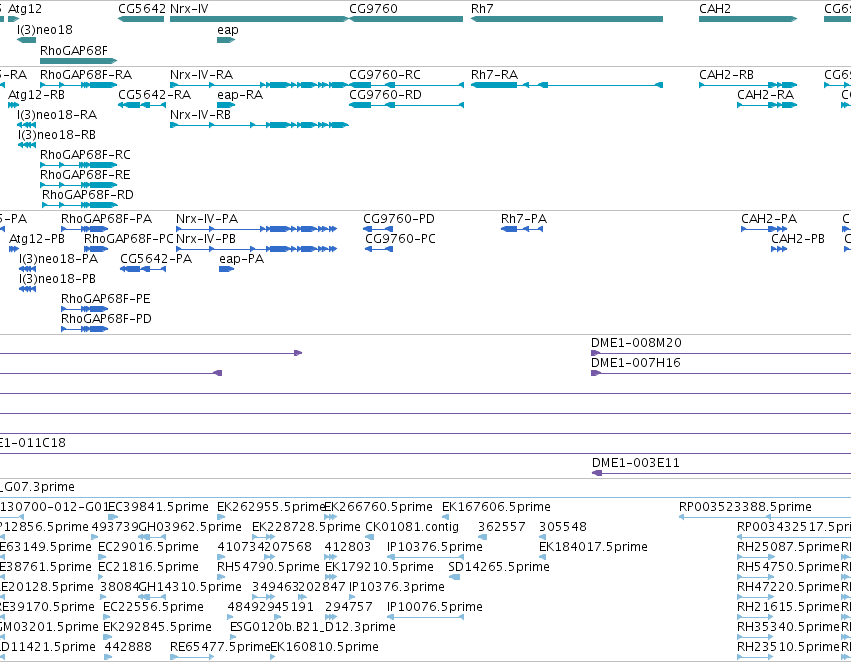Select EST EK292845.5prime
Viewport: 851px width, 662px height.
pyautogui.click(x=157, y=627)
